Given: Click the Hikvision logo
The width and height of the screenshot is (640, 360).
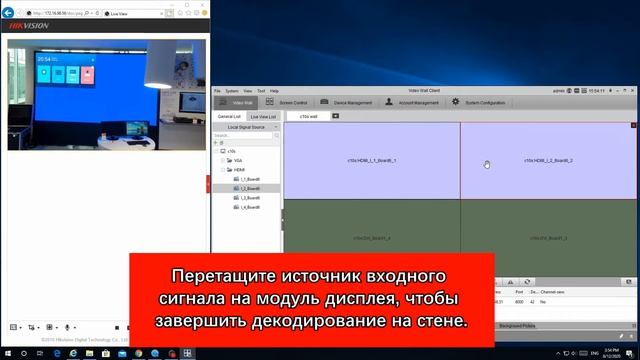Looking at the screenshot, I should tap(29, 26).
